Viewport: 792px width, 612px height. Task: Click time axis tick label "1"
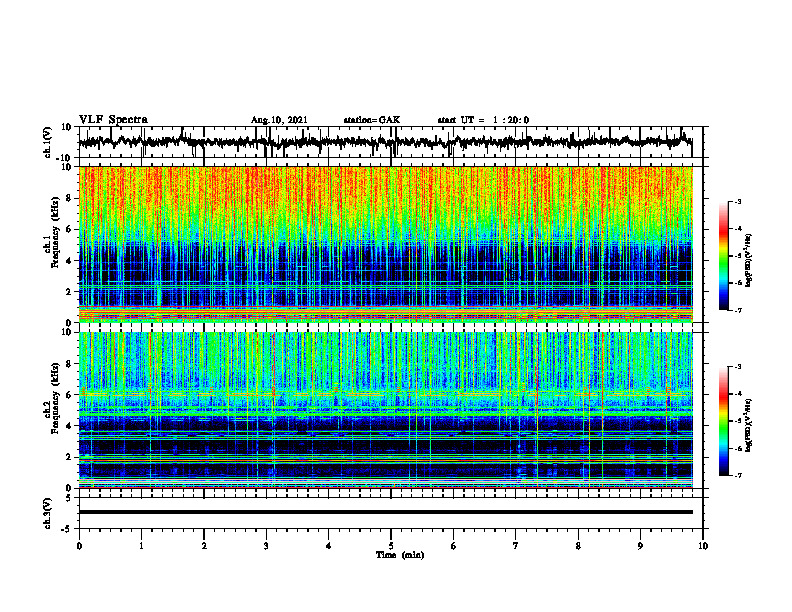(x=141, y=546)
